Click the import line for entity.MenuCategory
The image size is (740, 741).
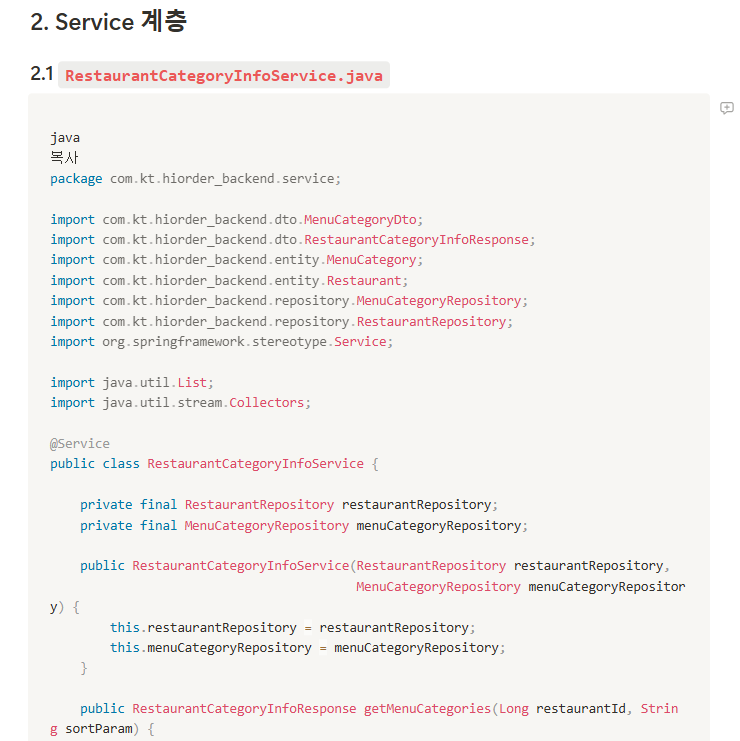click(x=236, y=260)
